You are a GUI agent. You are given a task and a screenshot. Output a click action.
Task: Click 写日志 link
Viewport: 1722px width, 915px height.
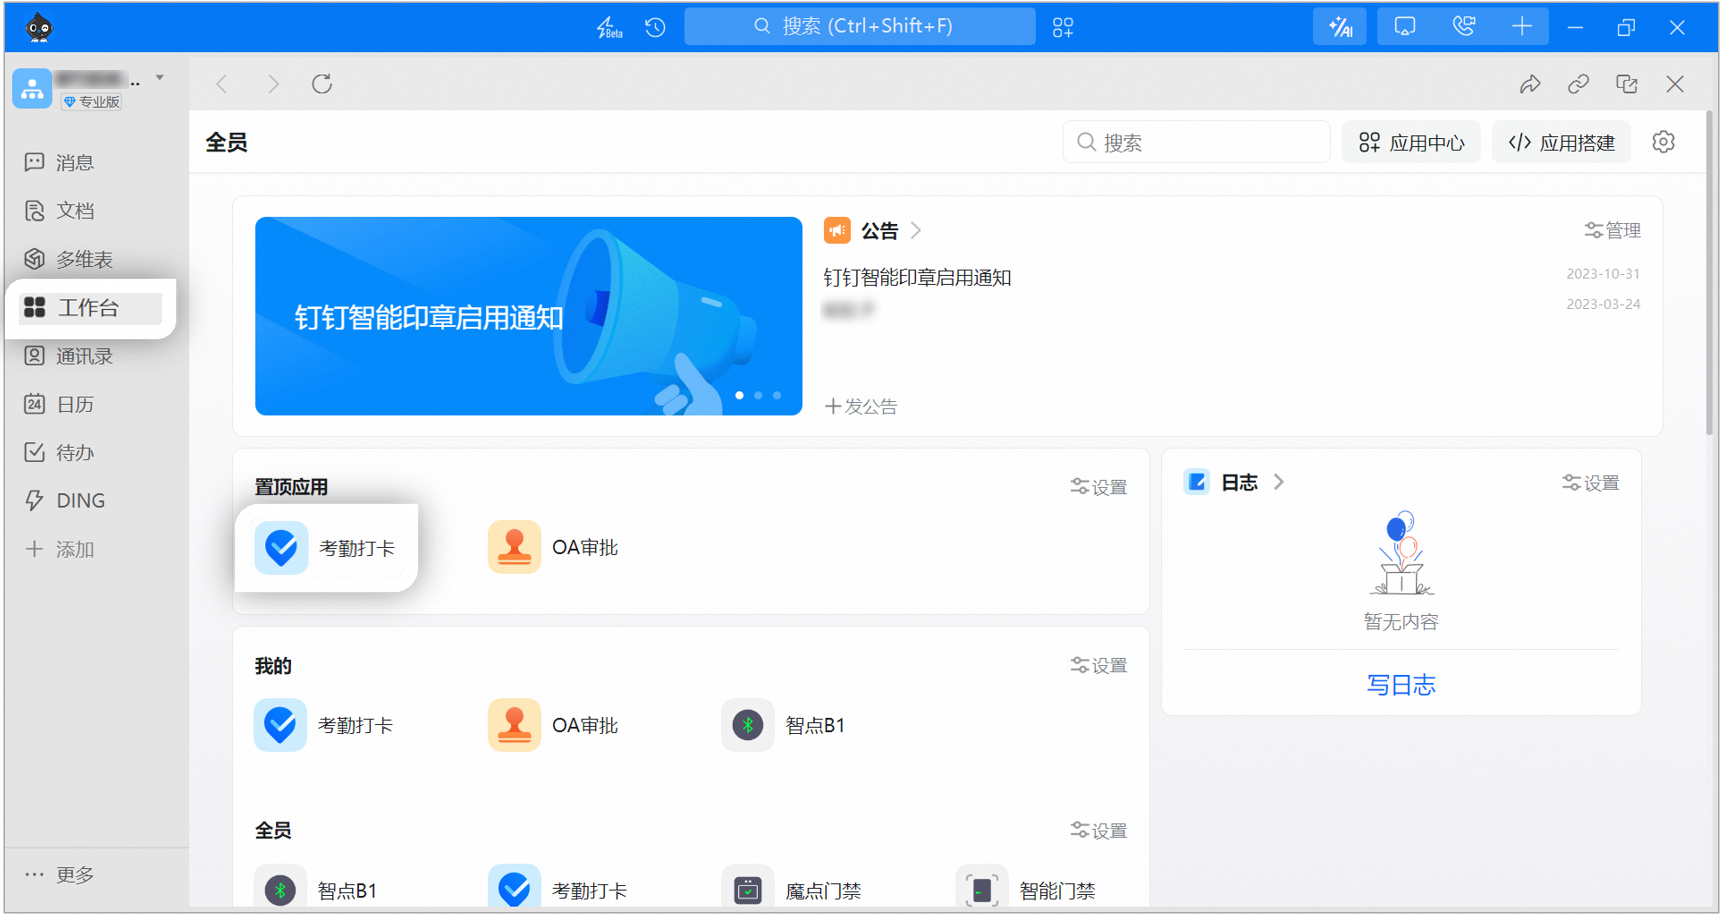(x=1401, y=685)
